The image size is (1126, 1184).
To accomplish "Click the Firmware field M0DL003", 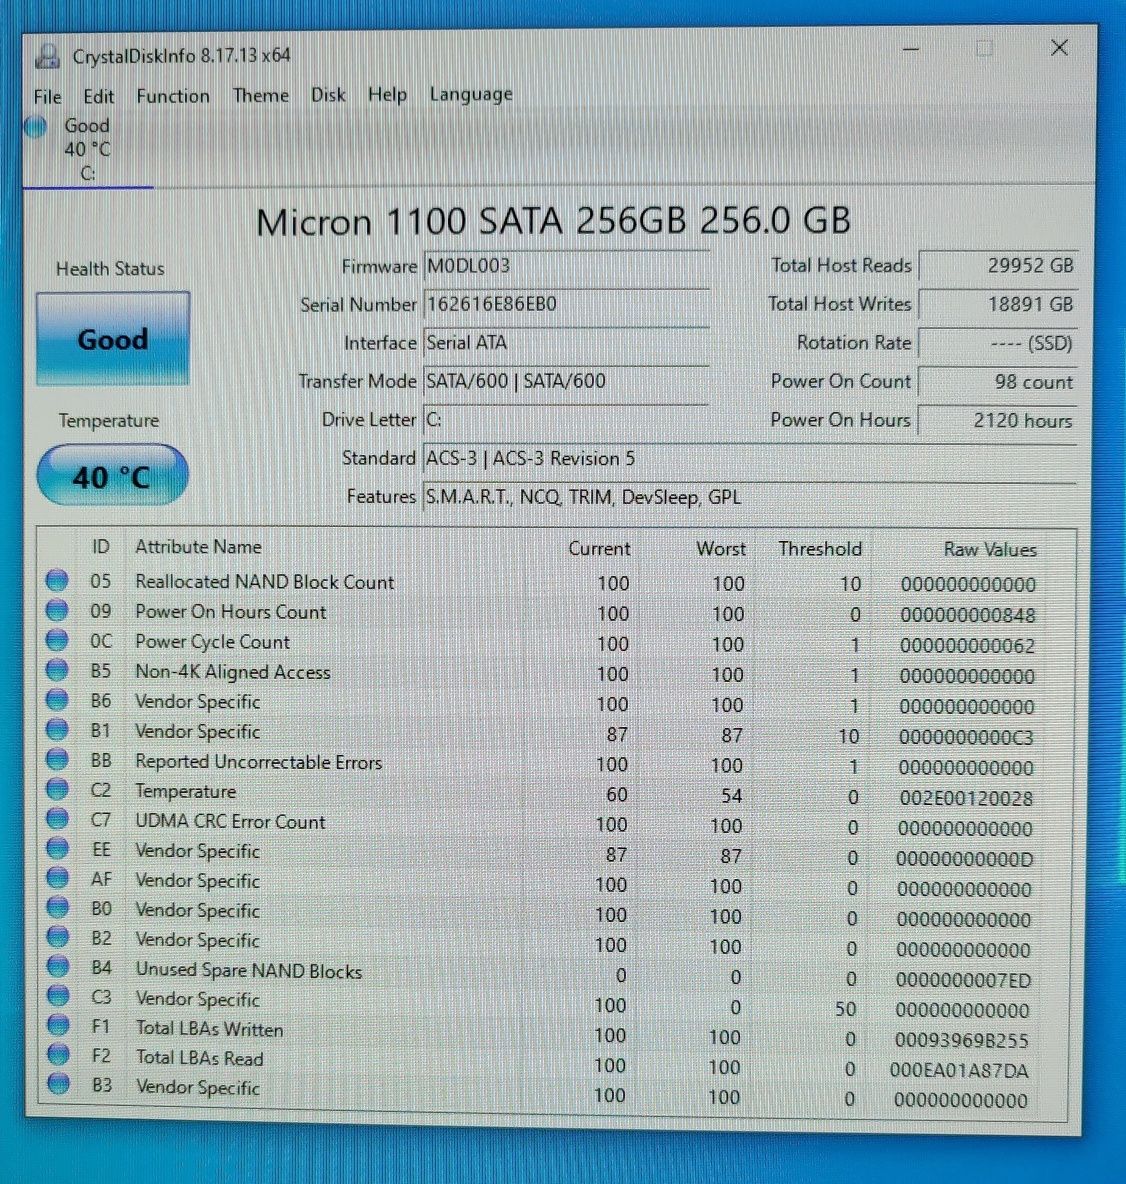I will point(566,266).
